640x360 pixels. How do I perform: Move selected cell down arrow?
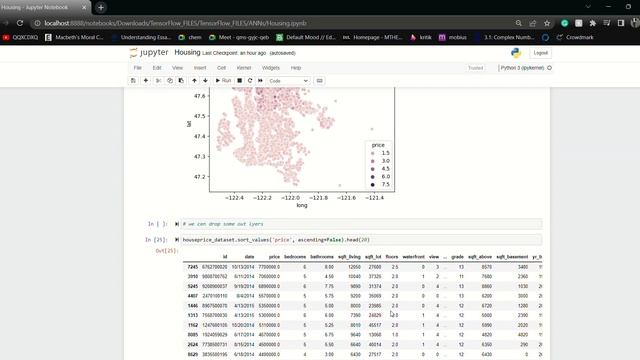(x=205, y=81)
